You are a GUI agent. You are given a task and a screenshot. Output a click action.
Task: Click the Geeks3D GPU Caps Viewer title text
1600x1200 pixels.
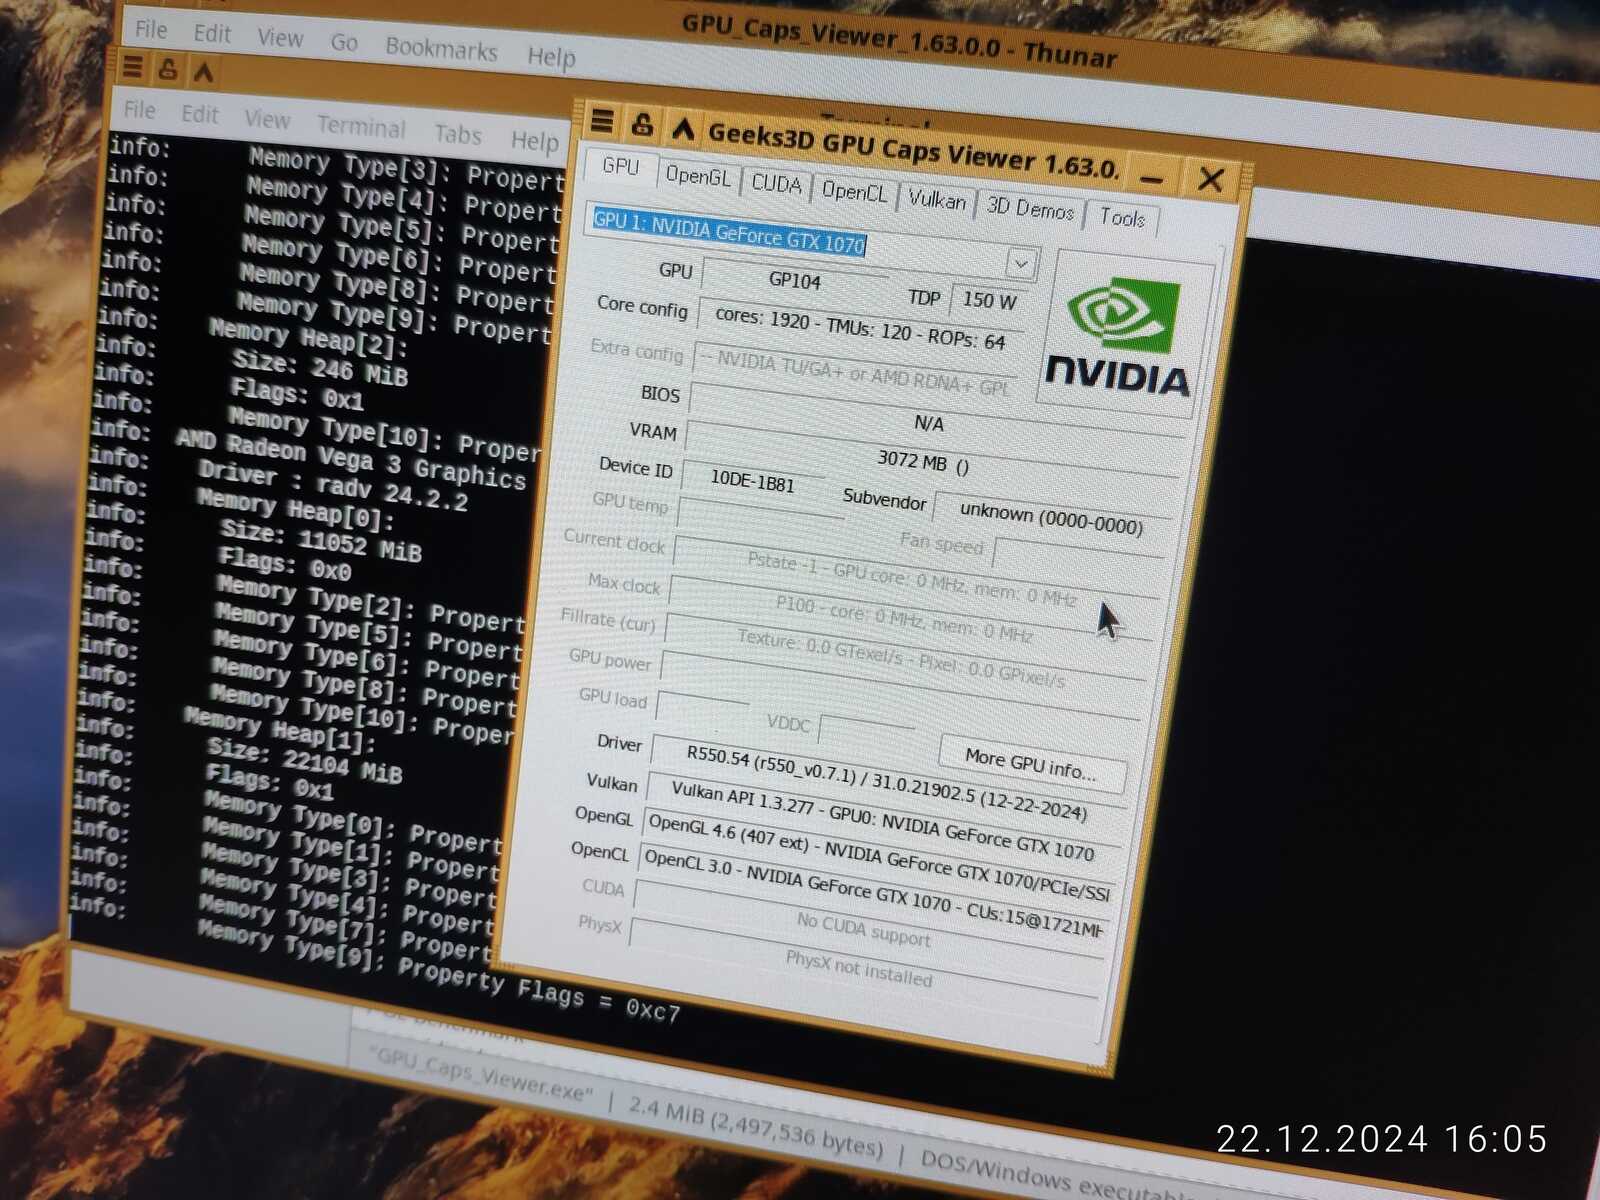coord(914,149)
